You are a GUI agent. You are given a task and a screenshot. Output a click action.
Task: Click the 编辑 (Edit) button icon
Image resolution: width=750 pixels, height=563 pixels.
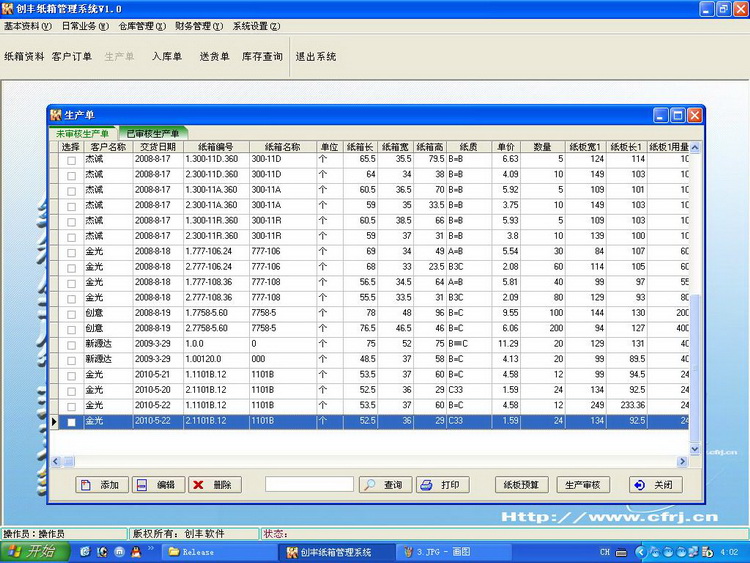pyautogui.click(x=145, y=485)
